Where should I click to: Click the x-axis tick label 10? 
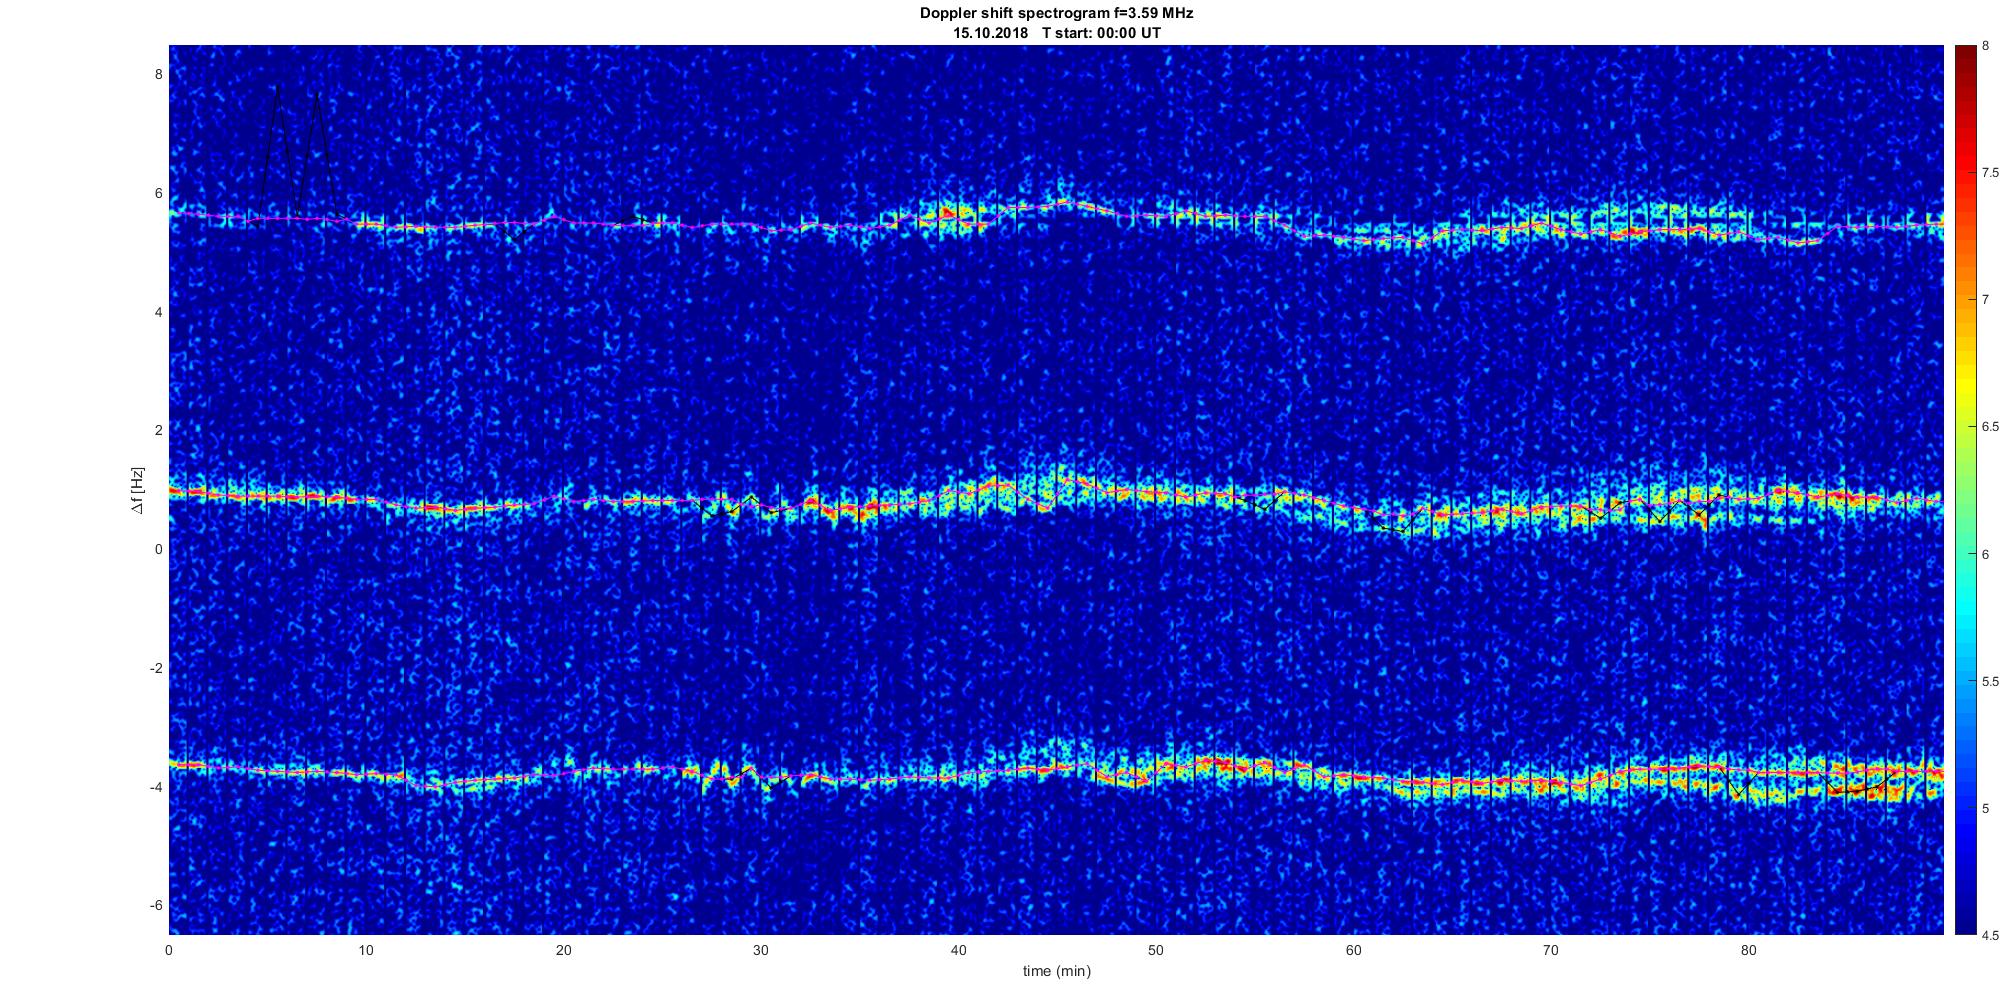coord(366,951)
